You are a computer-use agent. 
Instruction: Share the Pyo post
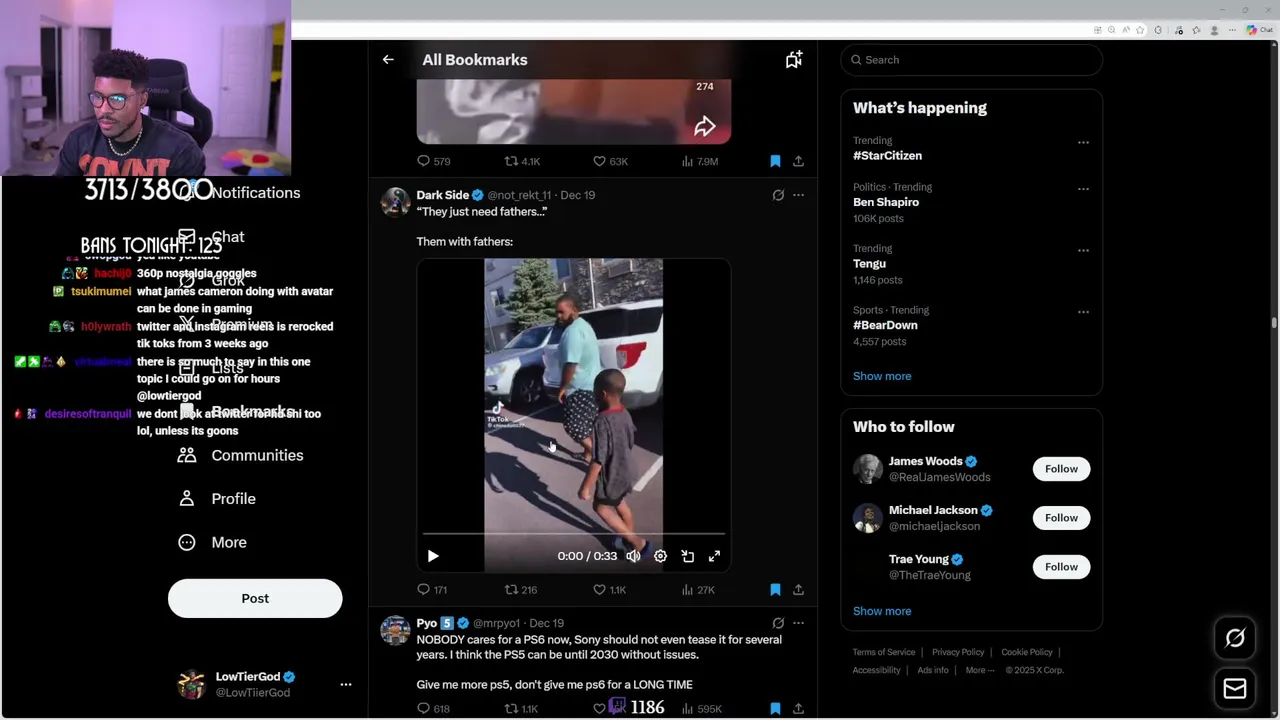point(798,709)
